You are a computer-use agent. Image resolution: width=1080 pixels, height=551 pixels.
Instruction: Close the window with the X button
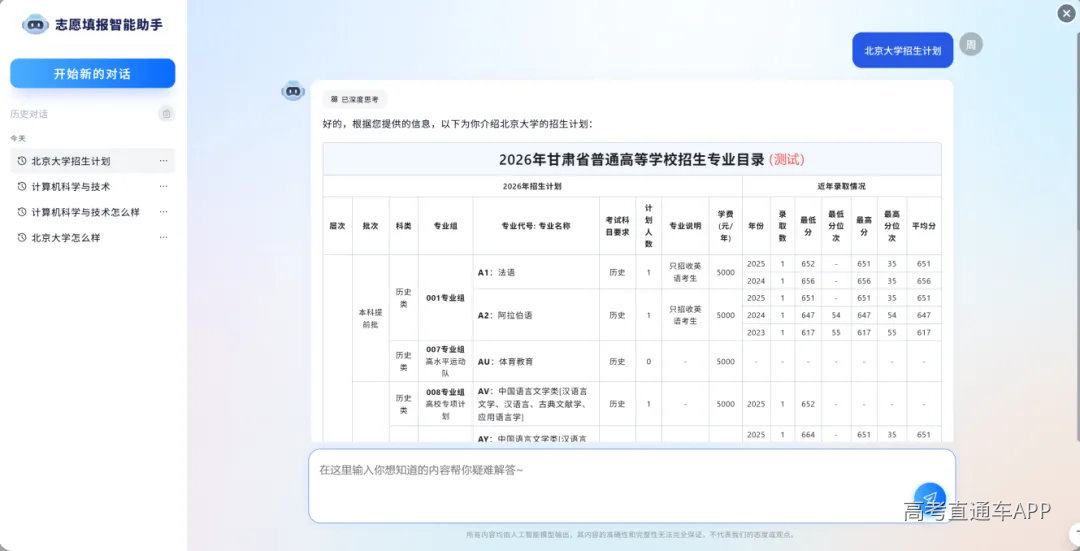1067,13
